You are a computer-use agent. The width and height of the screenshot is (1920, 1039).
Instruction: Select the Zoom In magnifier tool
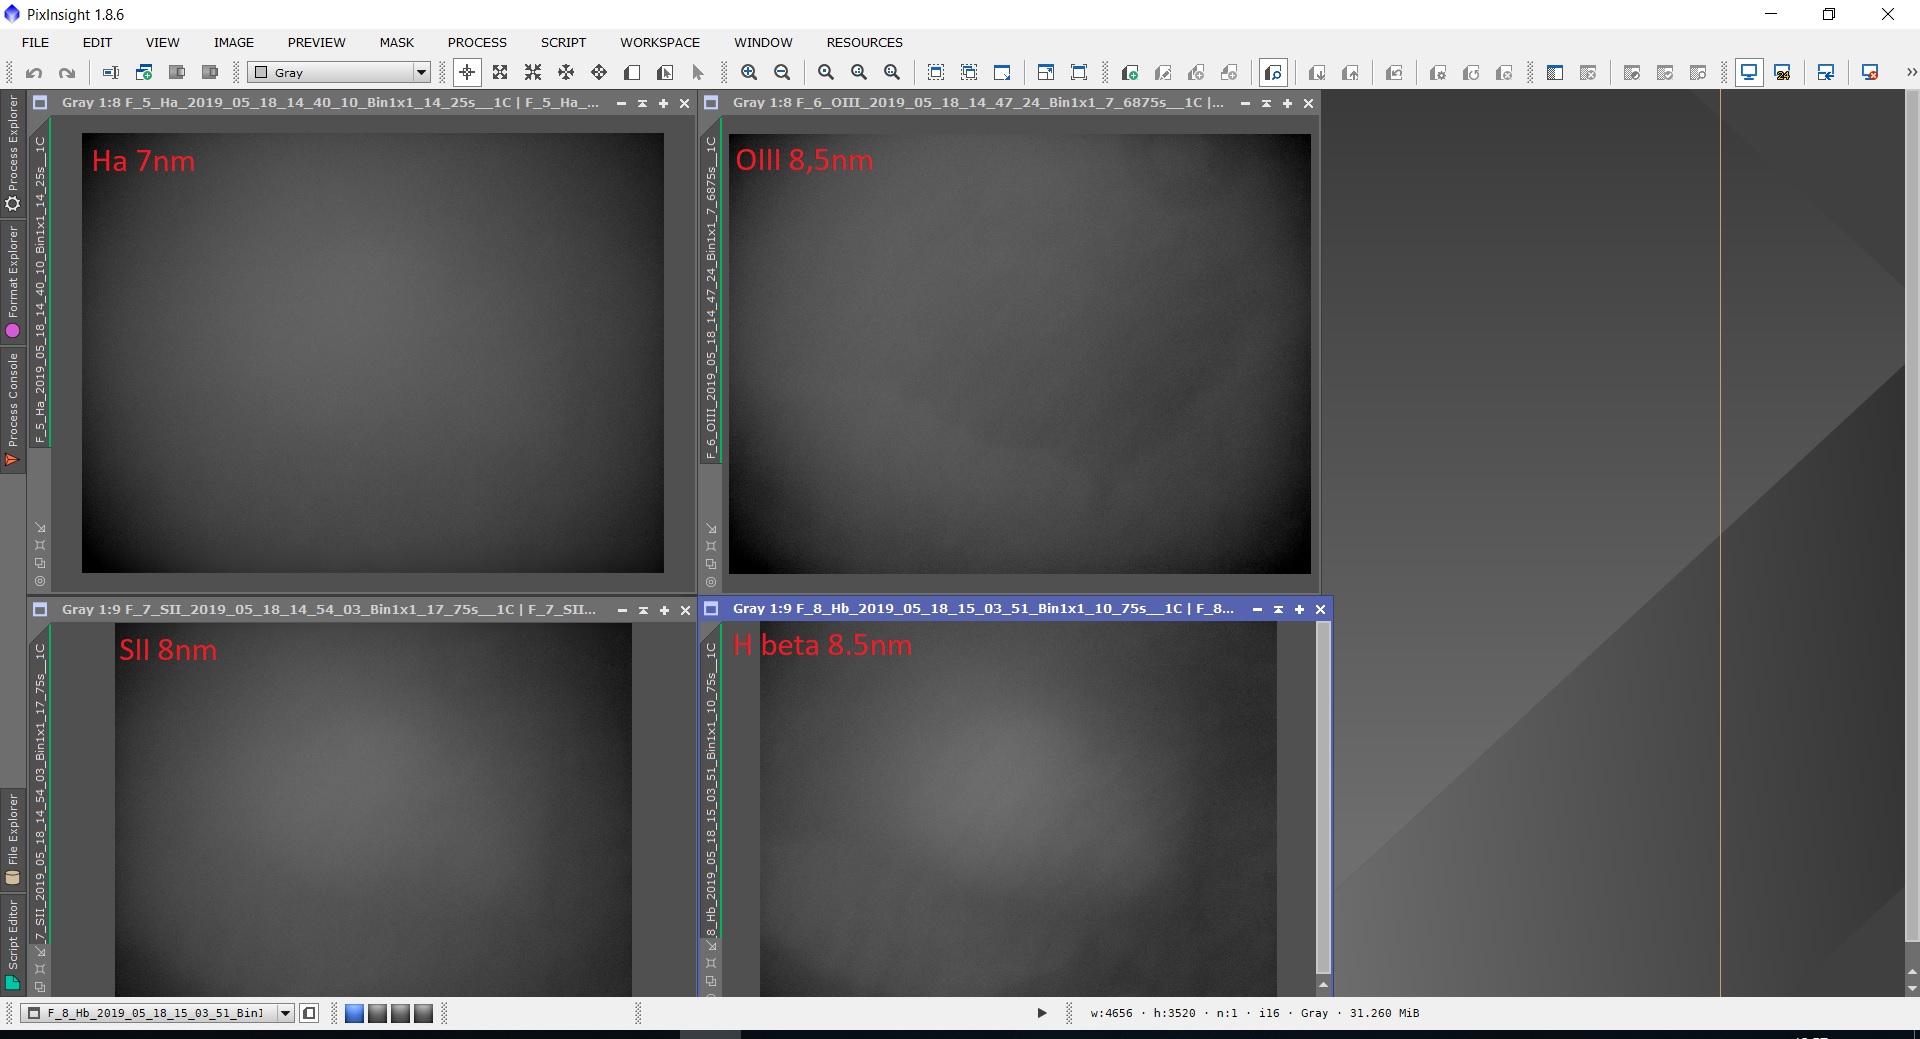click(749, 73)
